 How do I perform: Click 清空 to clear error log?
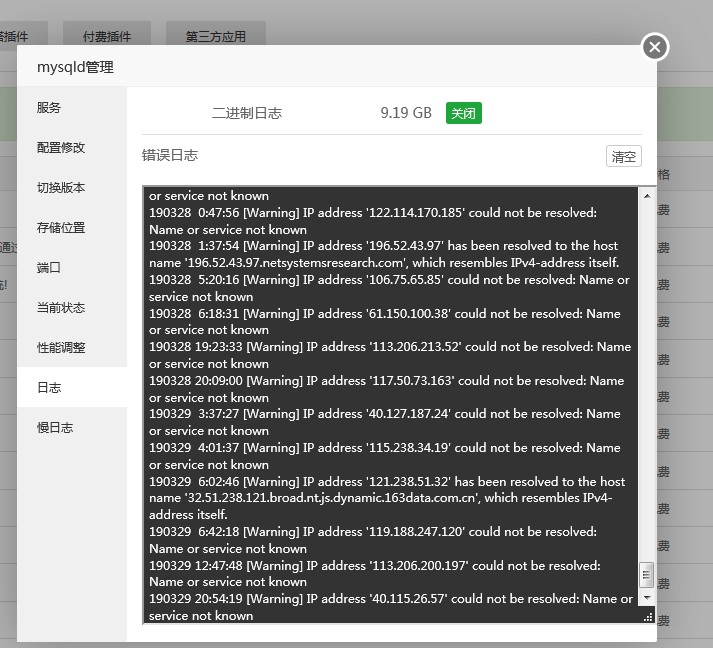(x=624, y=156)
